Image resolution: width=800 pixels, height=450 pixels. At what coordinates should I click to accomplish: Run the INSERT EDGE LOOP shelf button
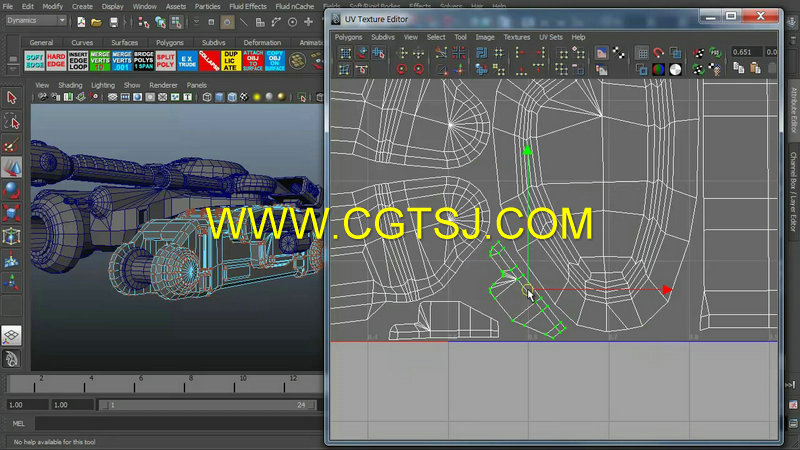[78, 61]
